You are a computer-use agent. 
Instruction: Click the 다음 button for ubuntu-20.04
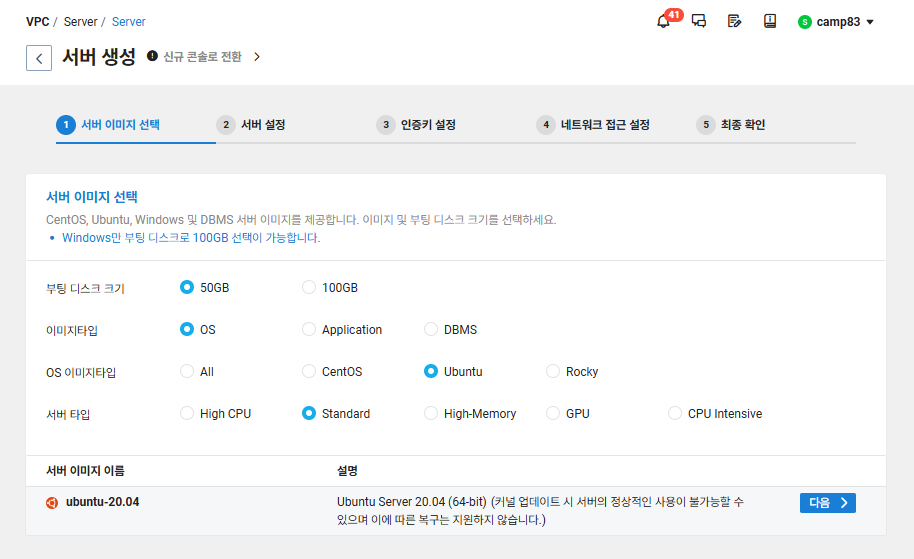pyautogui.click(x=828, y=503)
